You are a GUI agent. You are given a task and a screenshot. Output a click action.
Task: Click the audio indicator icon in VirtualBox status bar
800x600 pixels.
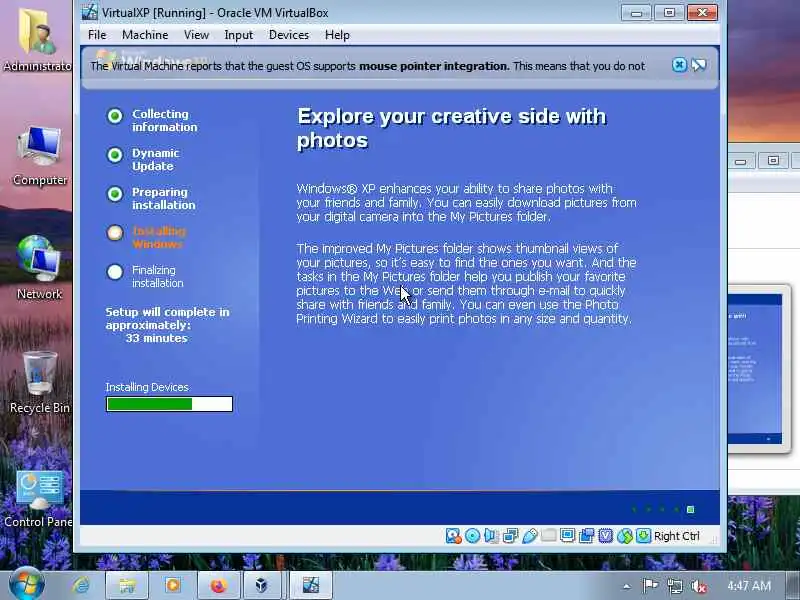pyautogui.click(x=491, y=536)
